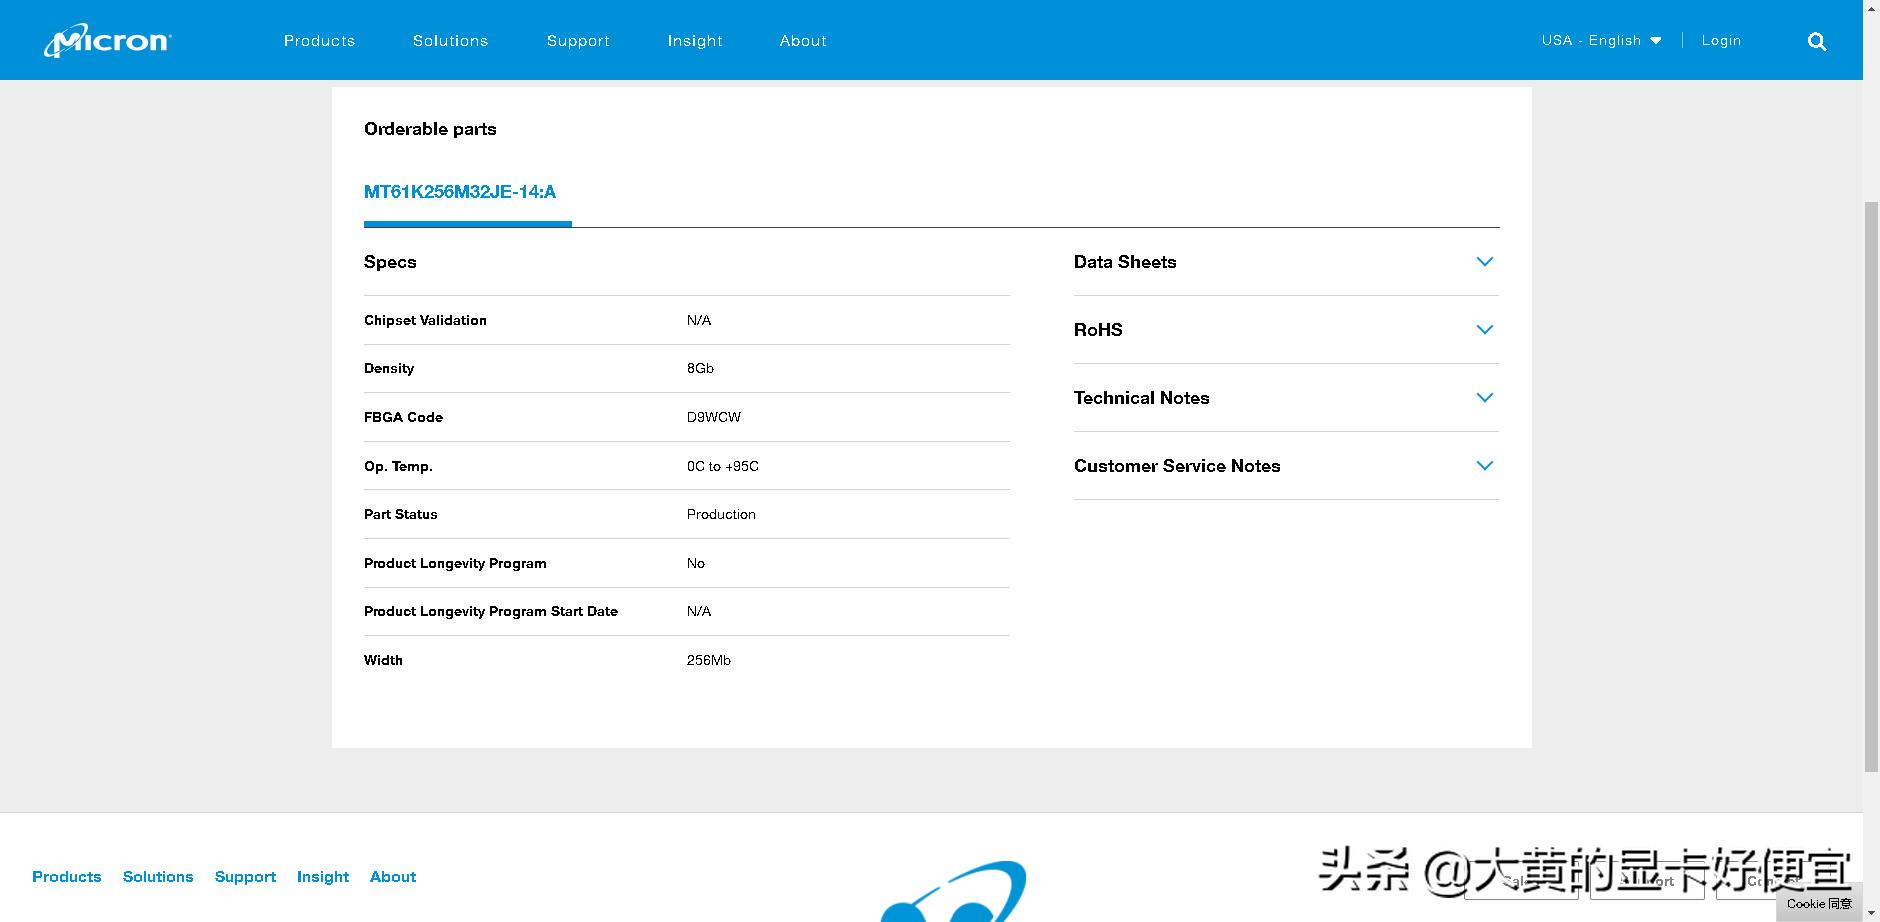The image size is (1880, 922).
Task: Click the footer About link
Action: (x=393, y=877)
